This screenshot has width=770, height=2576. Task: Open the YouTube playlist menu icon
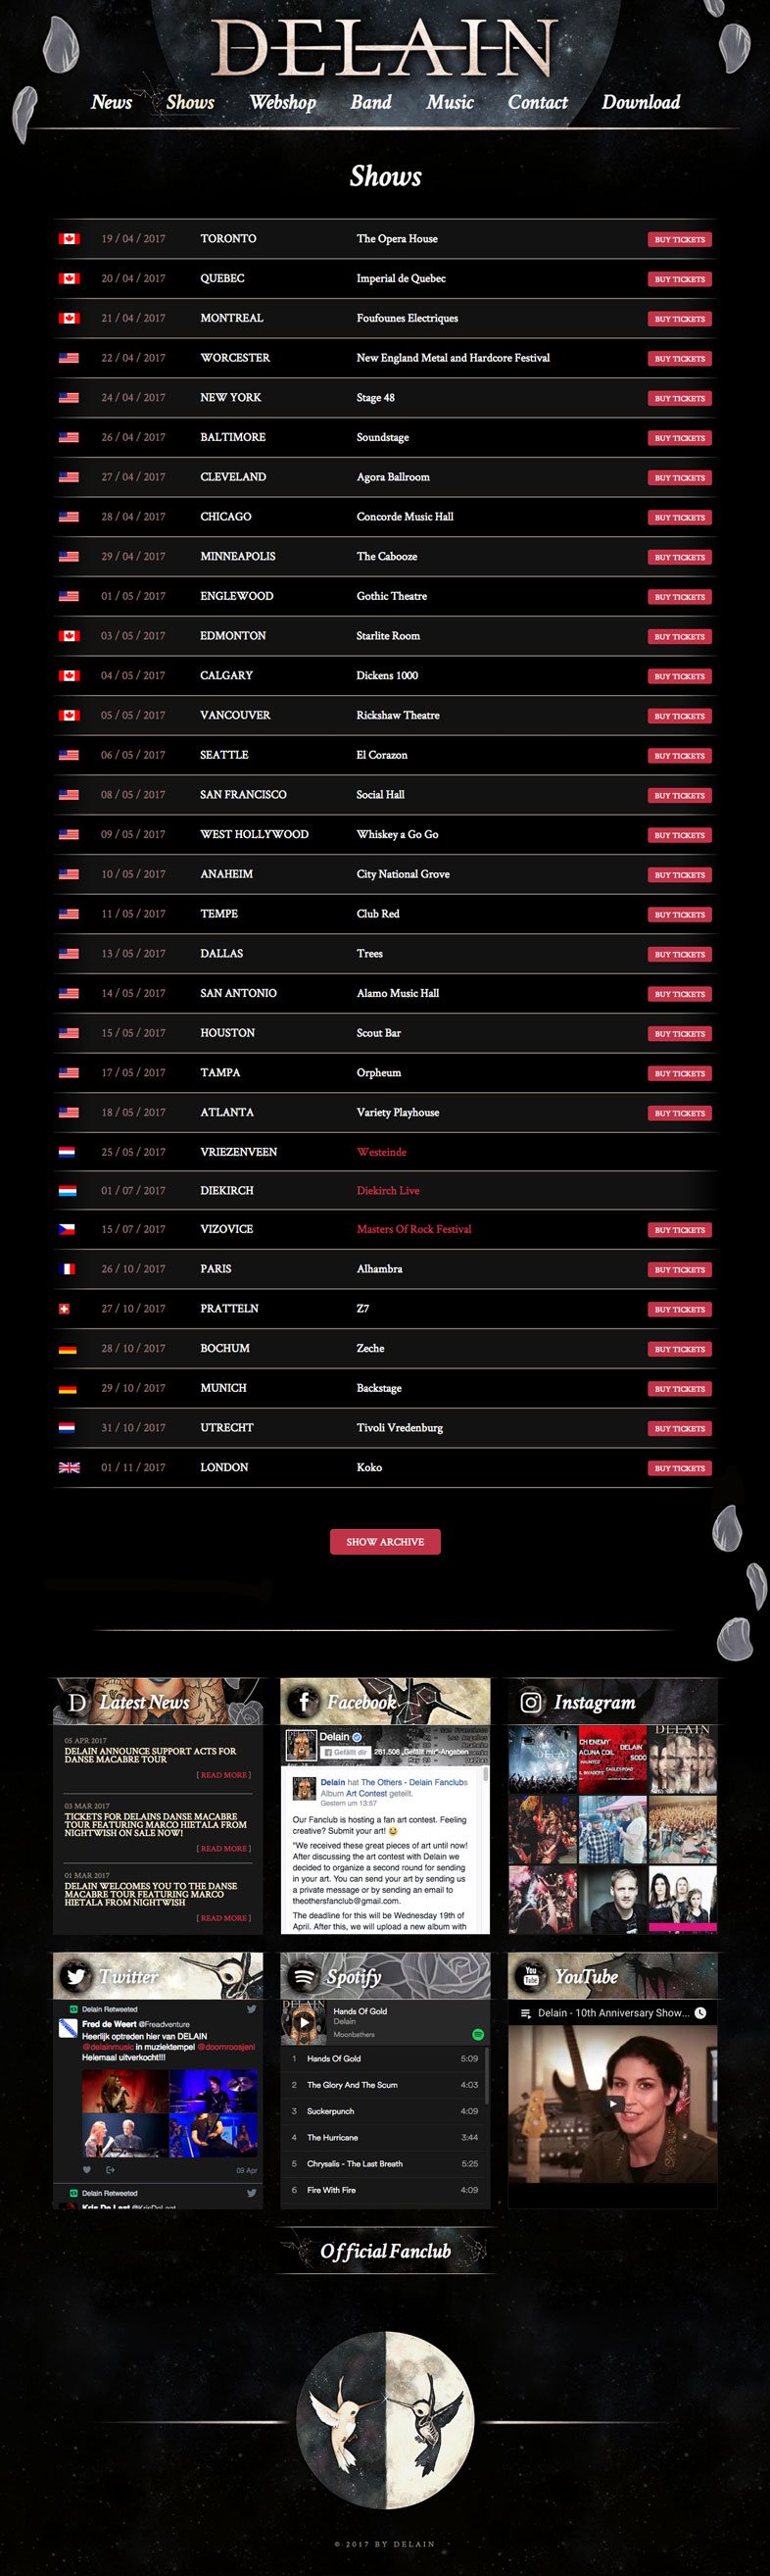coord(526,2013)
